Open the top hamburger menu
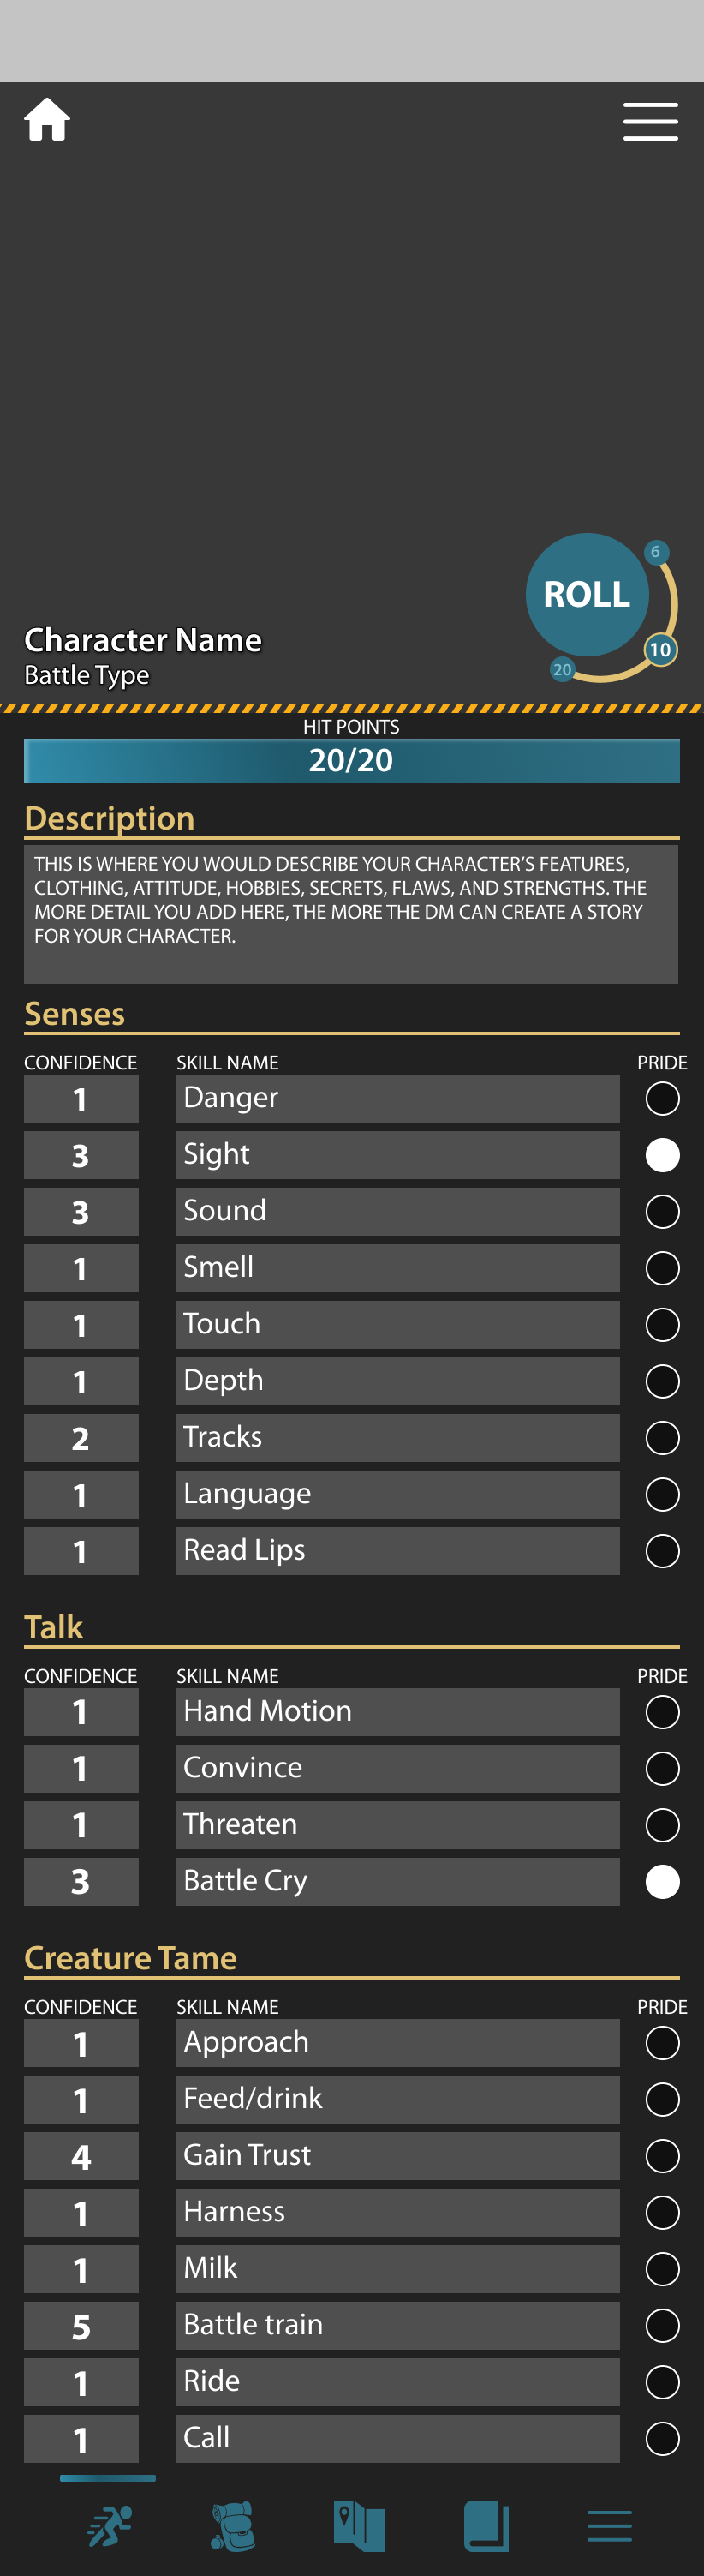 pos(650,121)
